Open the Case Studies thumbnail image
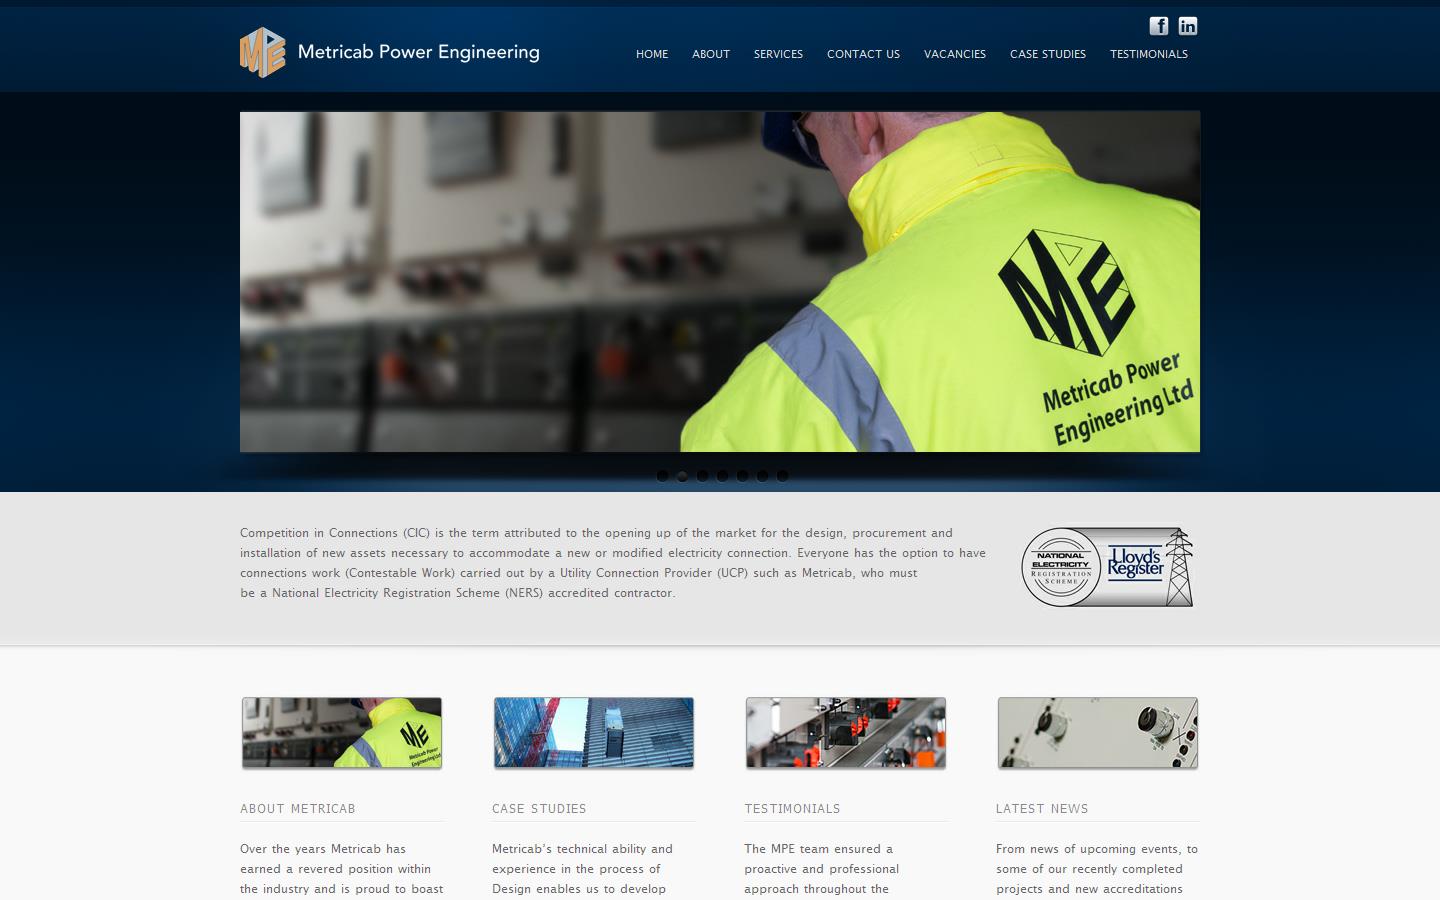This screenshot has width=1440, height=900. point(592,731)
